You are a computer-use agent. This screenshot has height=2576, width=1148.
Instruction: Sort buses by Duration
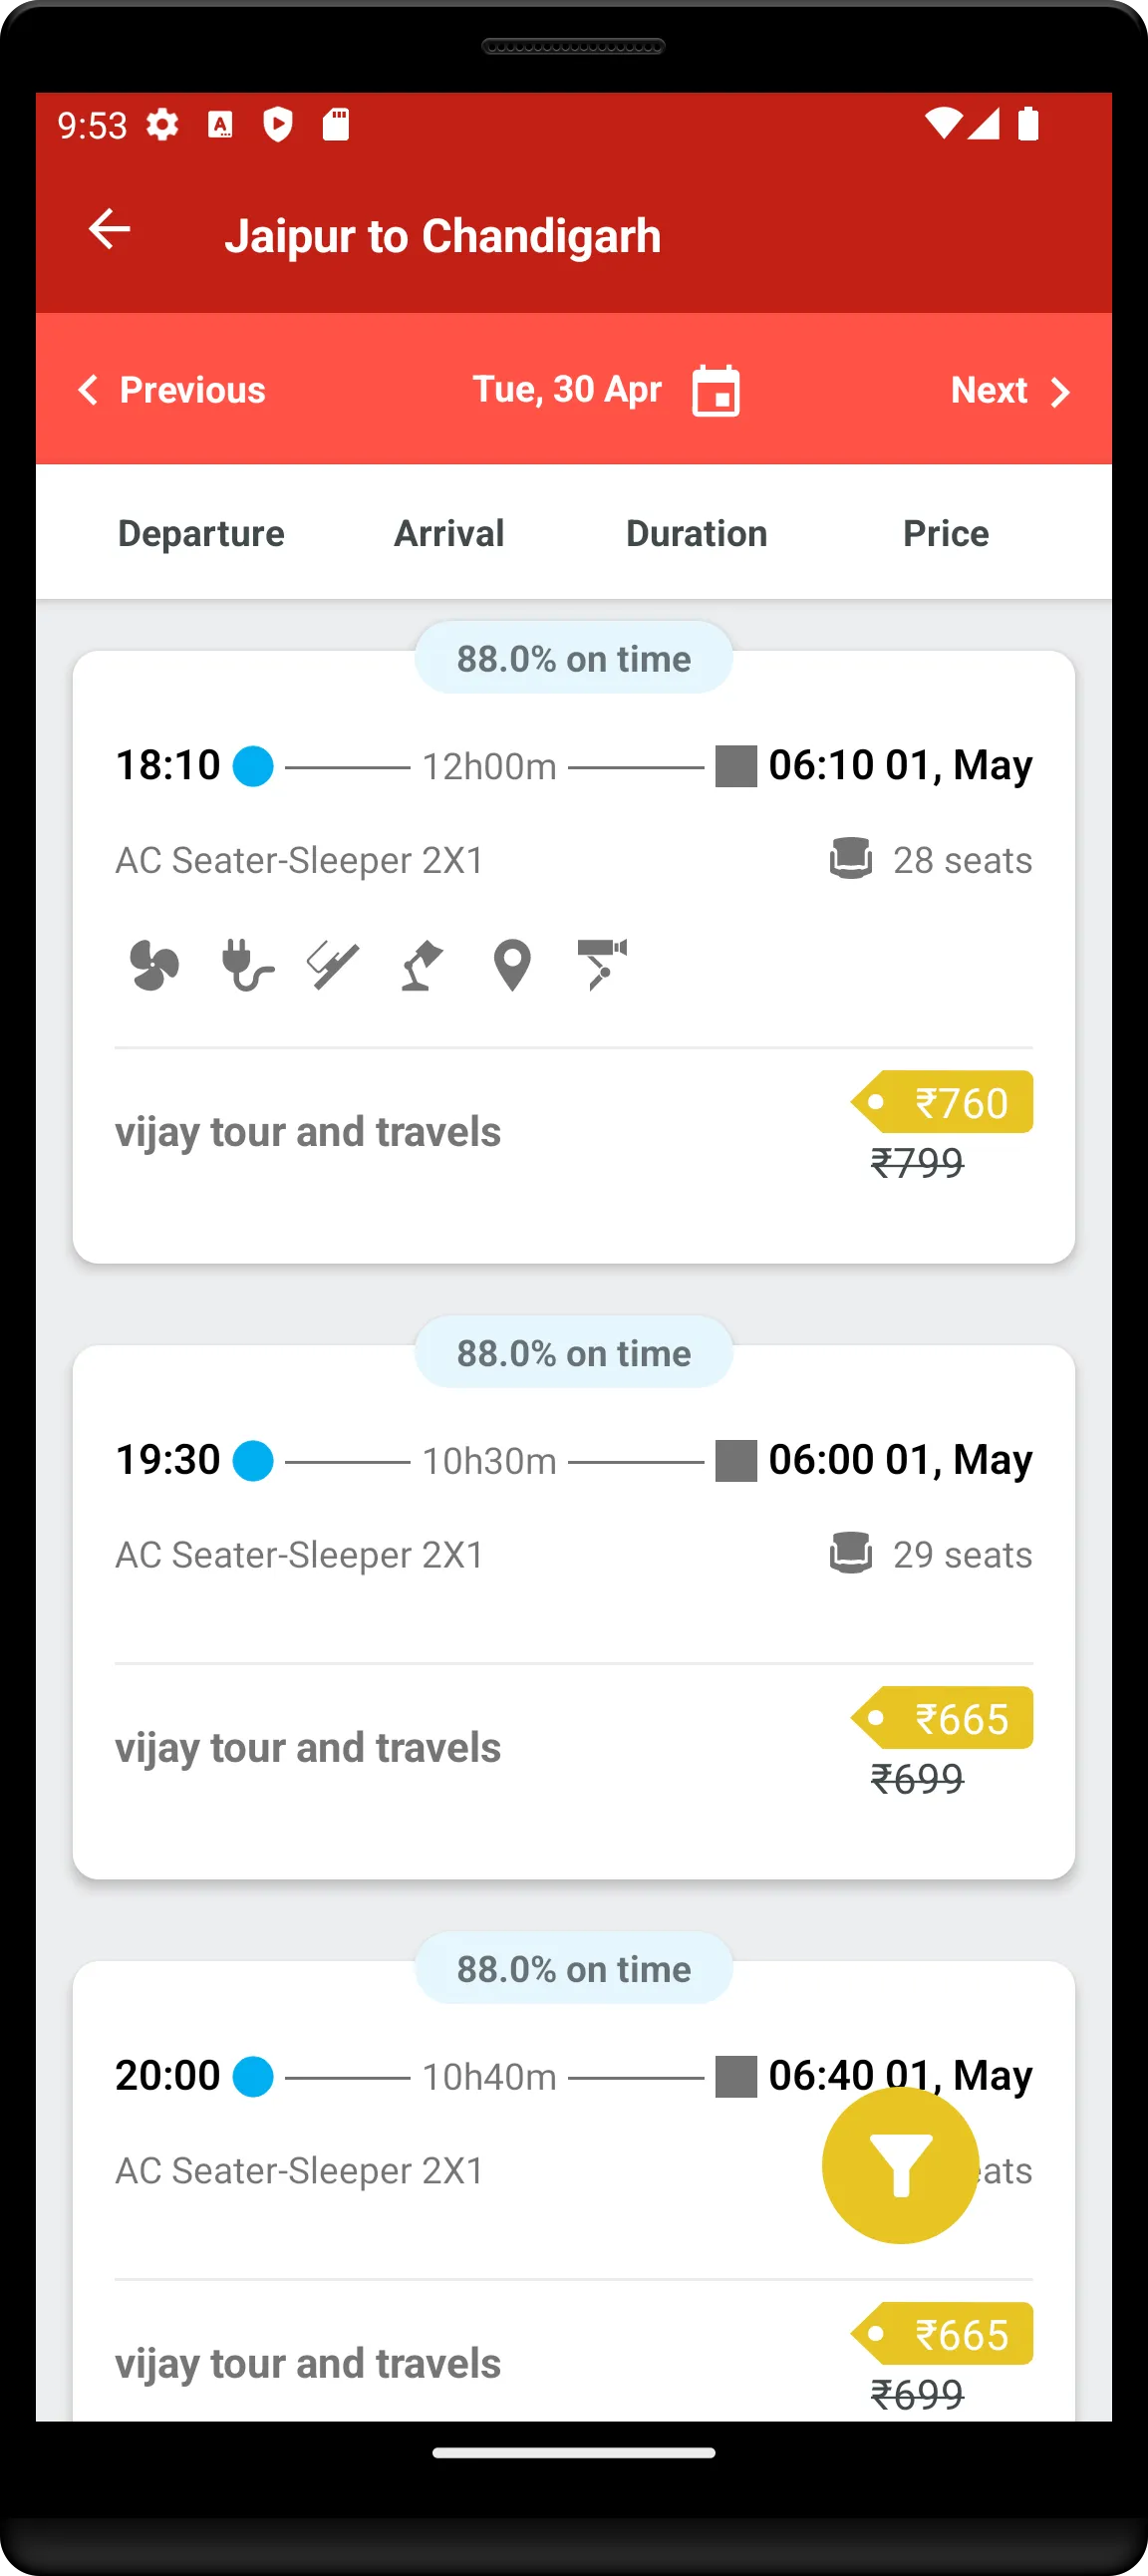coord(696,533)
